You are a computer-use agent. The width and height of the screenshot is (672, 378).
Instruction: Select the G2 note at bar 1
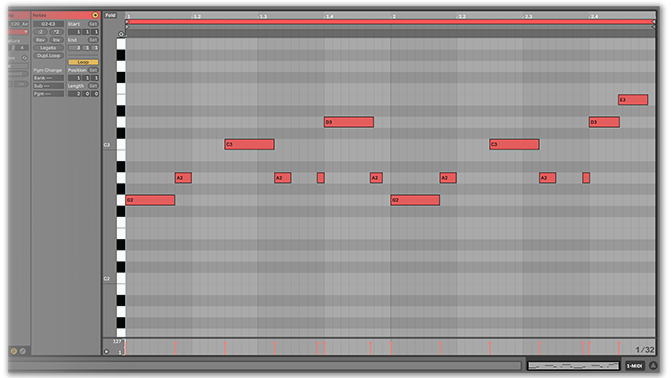click(150, 200)
